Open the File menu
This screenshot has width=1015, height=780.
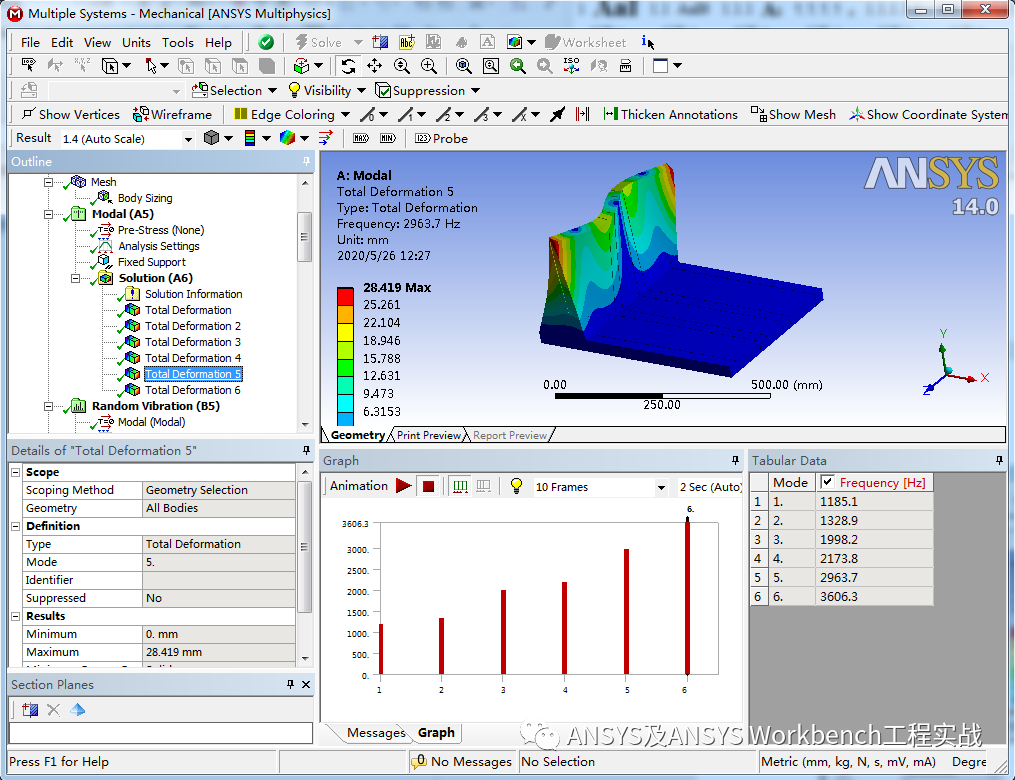30,43
